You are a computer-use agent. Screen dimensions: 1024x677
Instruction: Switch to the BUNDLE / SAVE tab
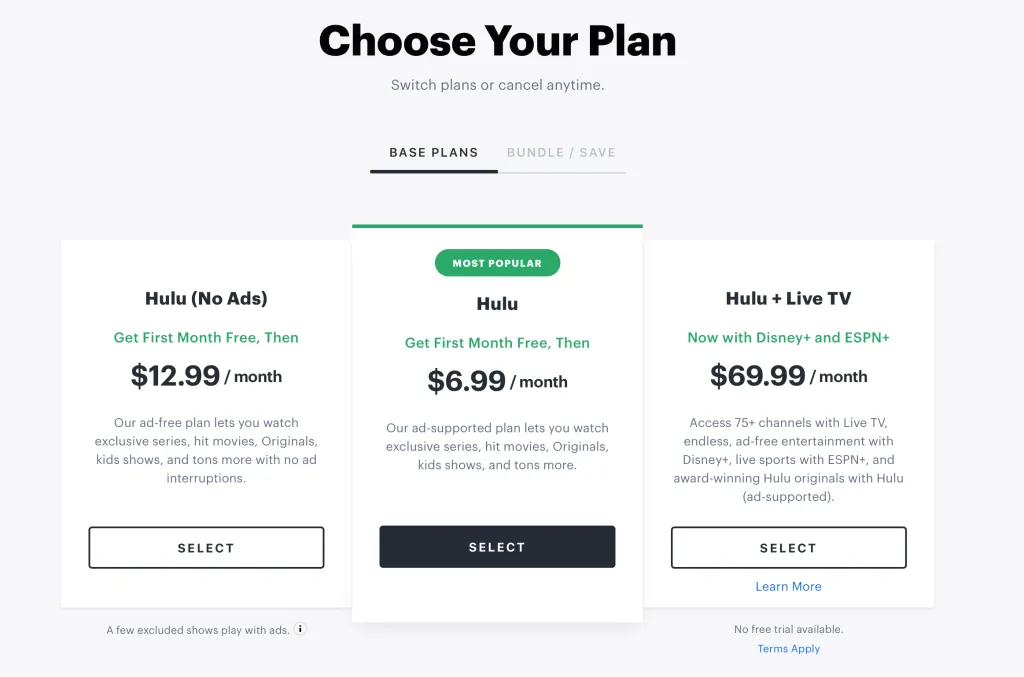tap(561, 152)
